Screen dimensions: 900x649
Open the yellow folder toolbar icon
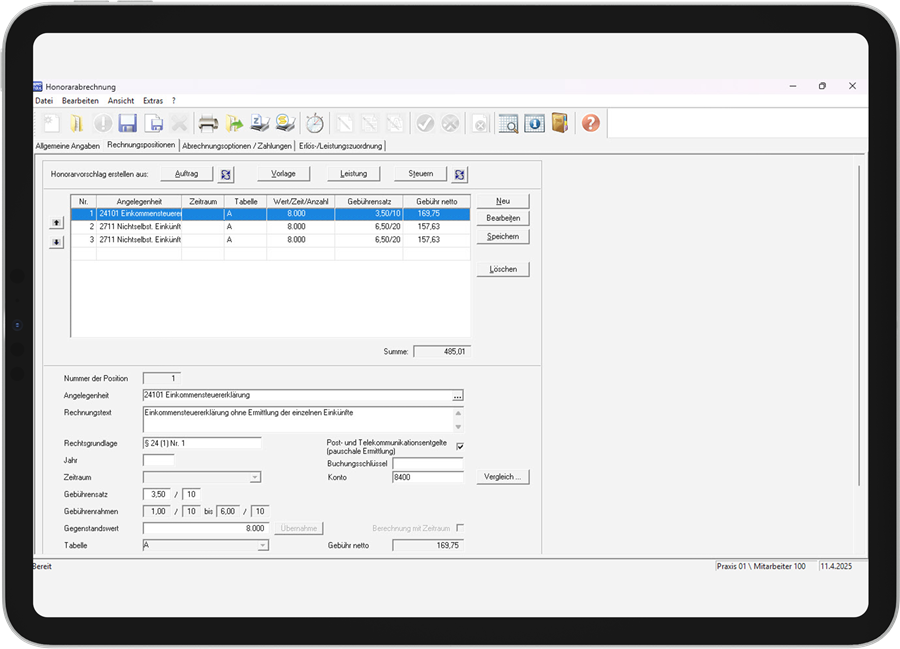coord(77,123)
